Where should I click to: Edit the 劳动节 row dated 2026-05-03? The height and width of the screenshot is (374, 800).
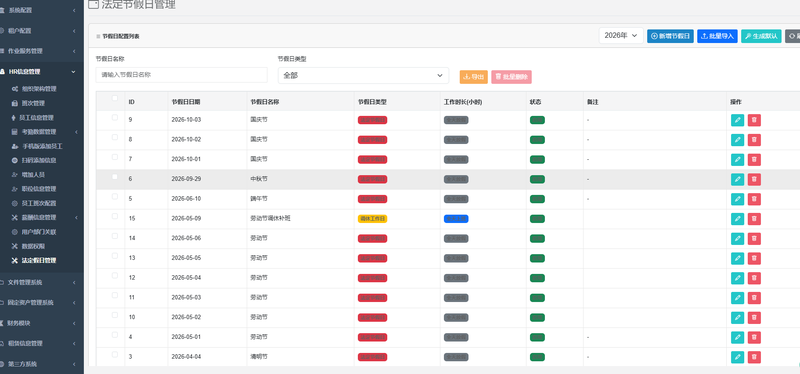click(x=737, y=298)
